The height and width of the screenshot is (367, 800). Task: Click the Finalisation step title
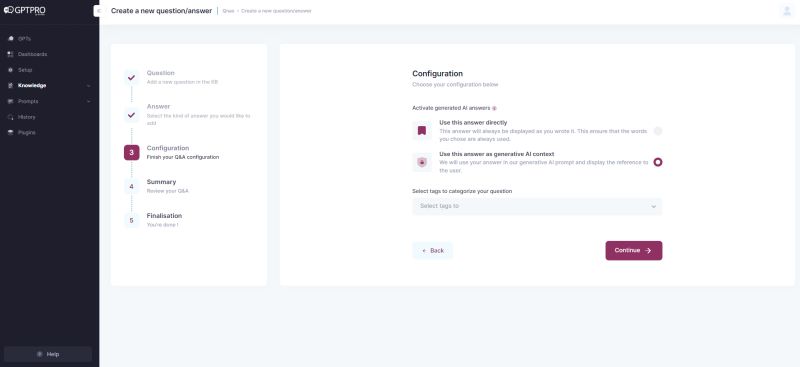point(164,216)
